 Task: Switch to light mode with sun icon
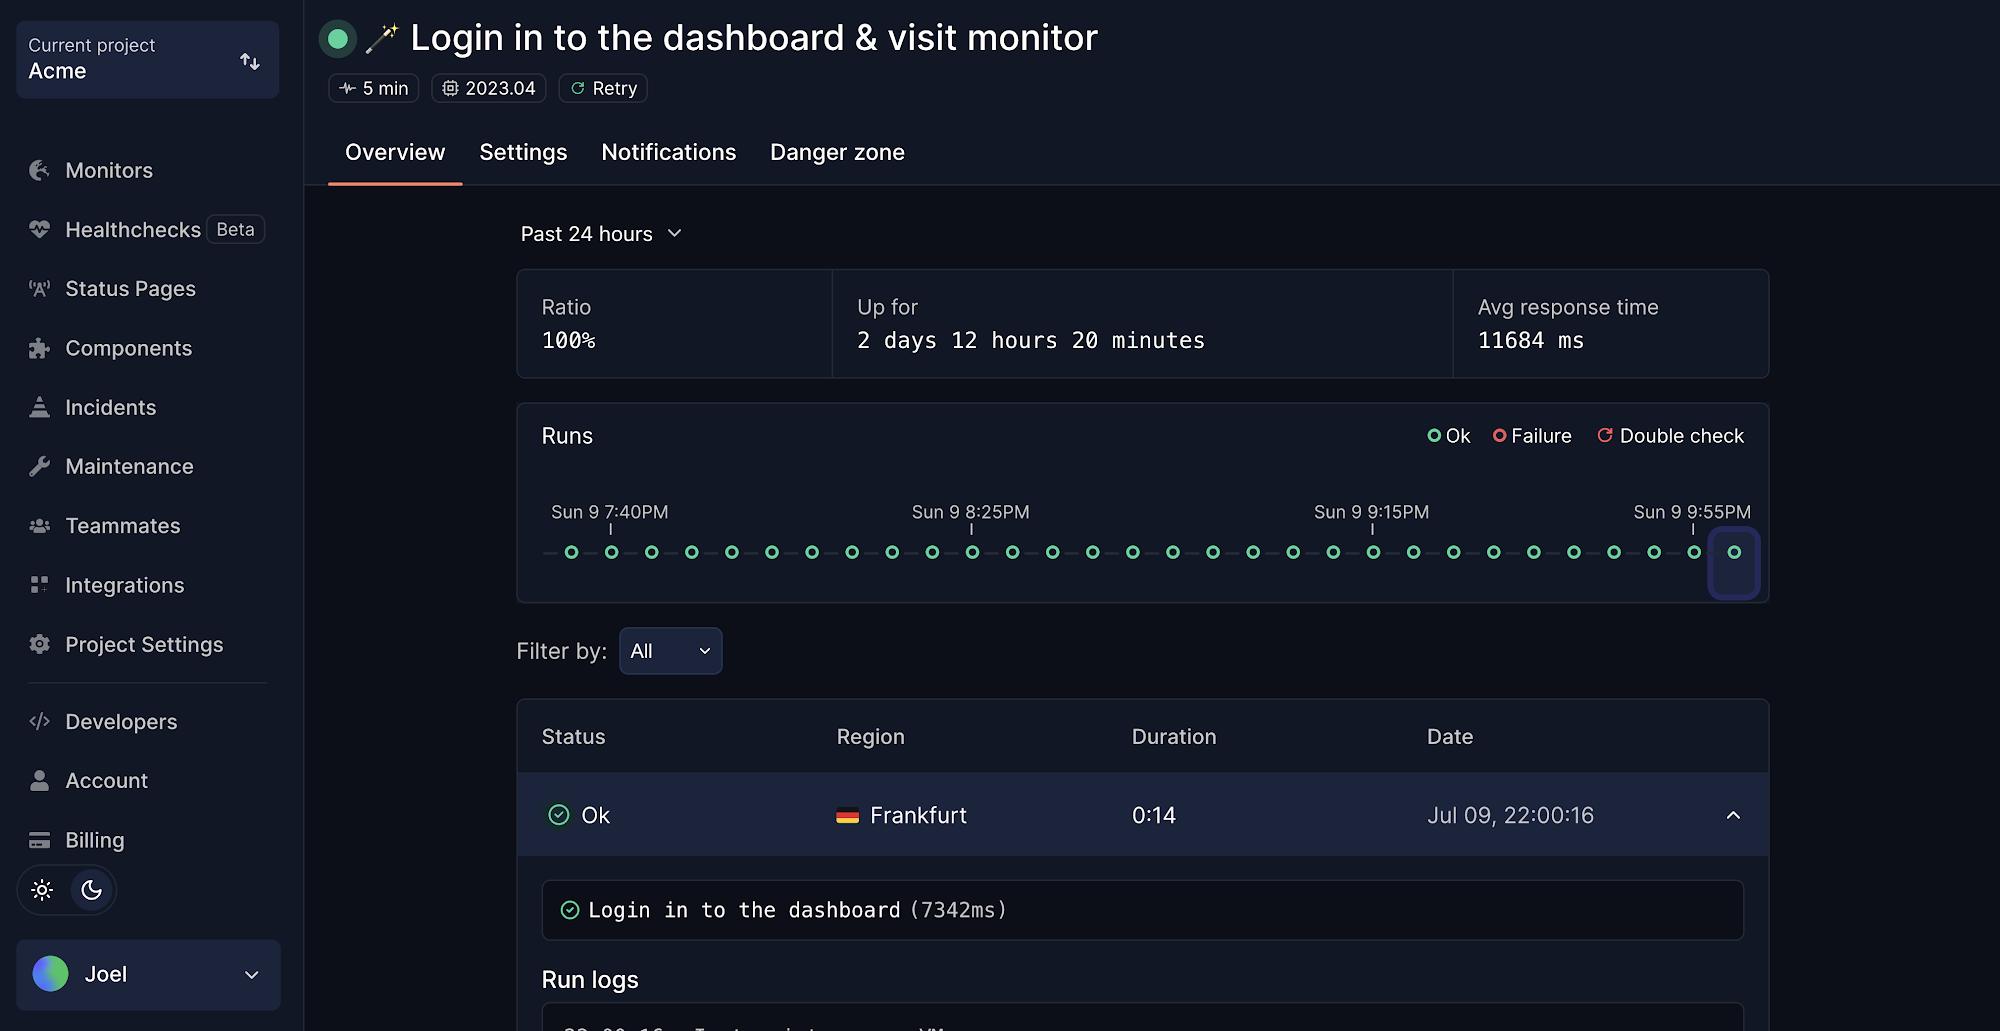(42, 890)
